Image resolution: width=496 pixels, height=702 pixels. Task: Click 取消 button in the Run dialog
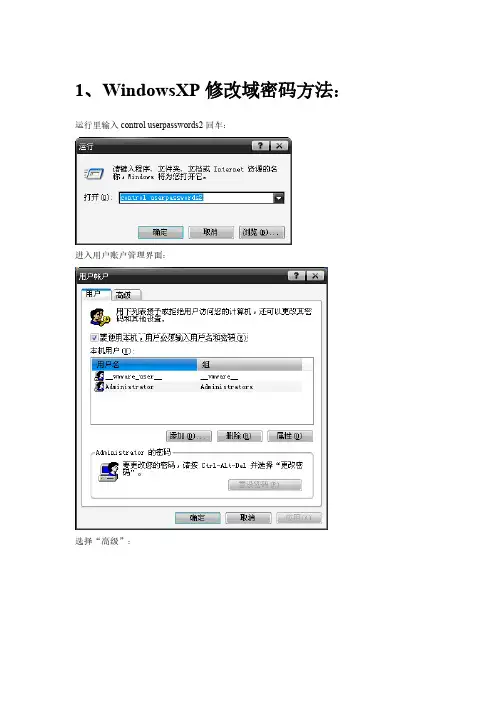click(x=211, y=232)
